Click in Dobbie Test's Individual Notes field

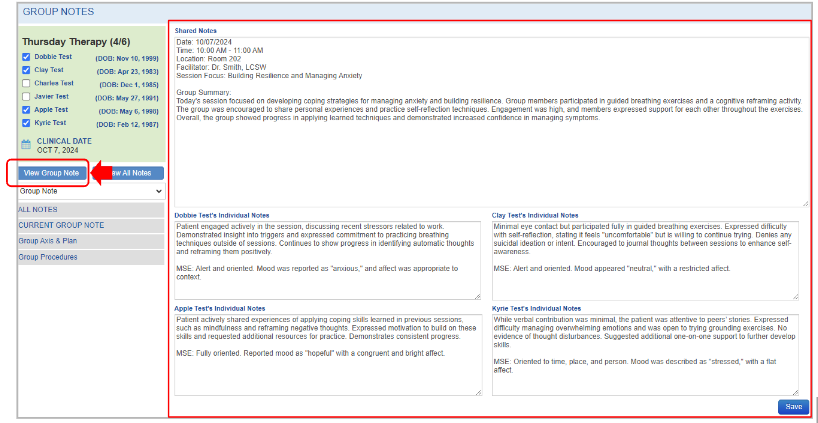tap(326, 260)
